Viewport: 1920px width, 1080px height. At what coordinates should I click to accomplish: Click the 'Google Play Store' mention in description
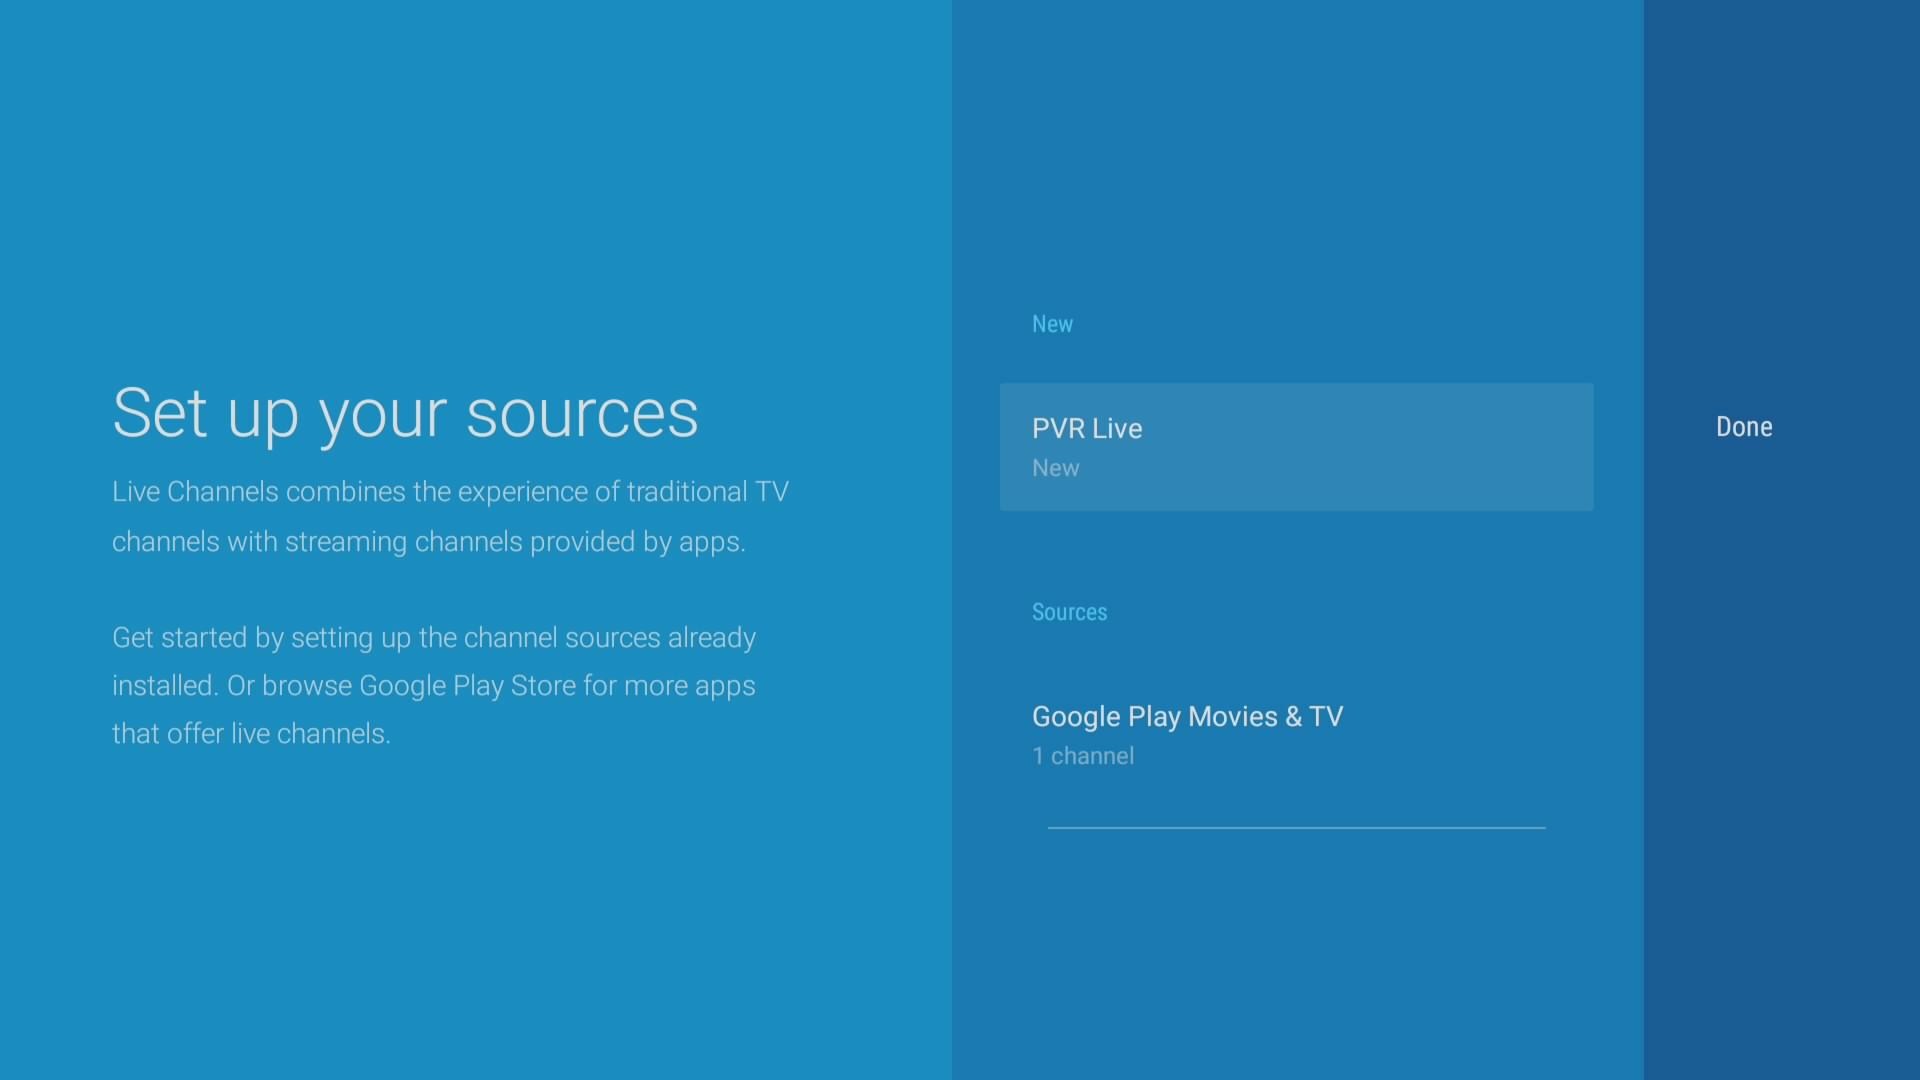click(x=467, y=686)
